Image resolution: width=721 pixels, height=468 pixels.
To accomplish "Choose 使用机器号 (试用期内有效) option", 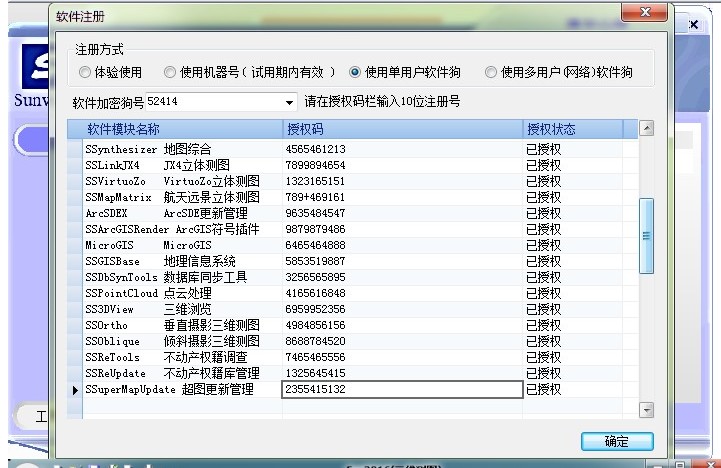I will tap(170, 72).
